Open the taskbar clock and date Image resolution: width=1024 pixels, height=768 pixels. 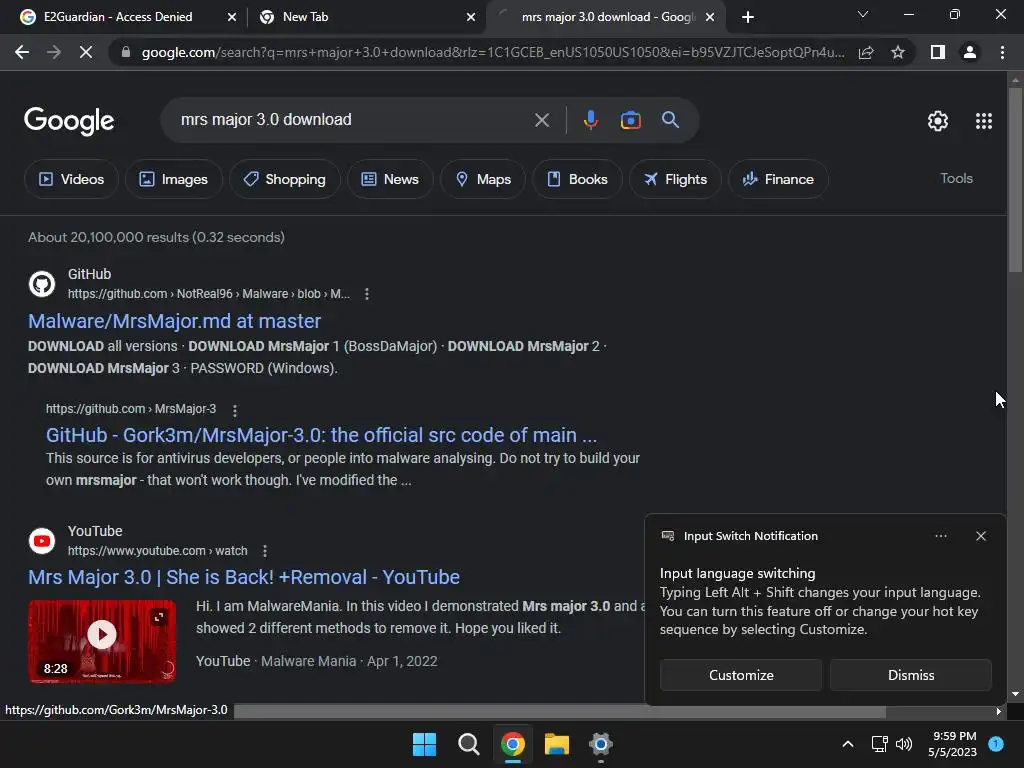pyautogui.click(x=952, y=744)
